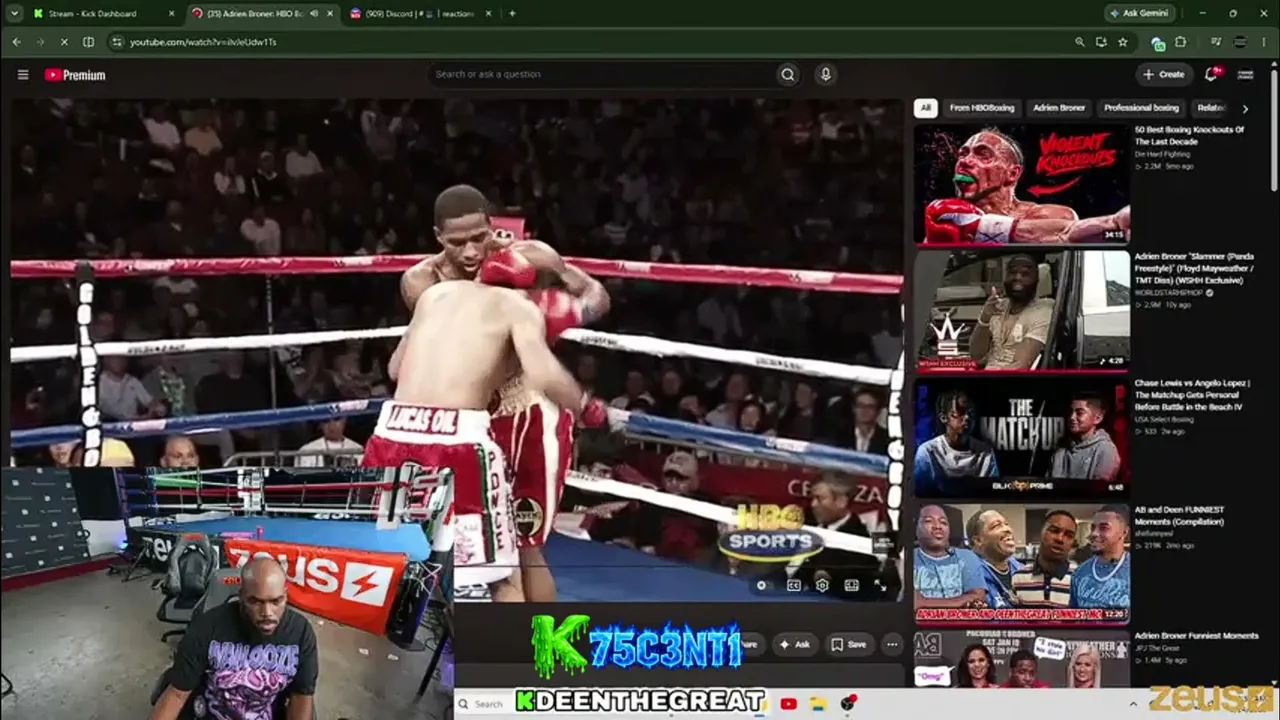Open File Explorer from the taskbar
The width and height of the screenshot is (1280, 720).
(818, 704)
